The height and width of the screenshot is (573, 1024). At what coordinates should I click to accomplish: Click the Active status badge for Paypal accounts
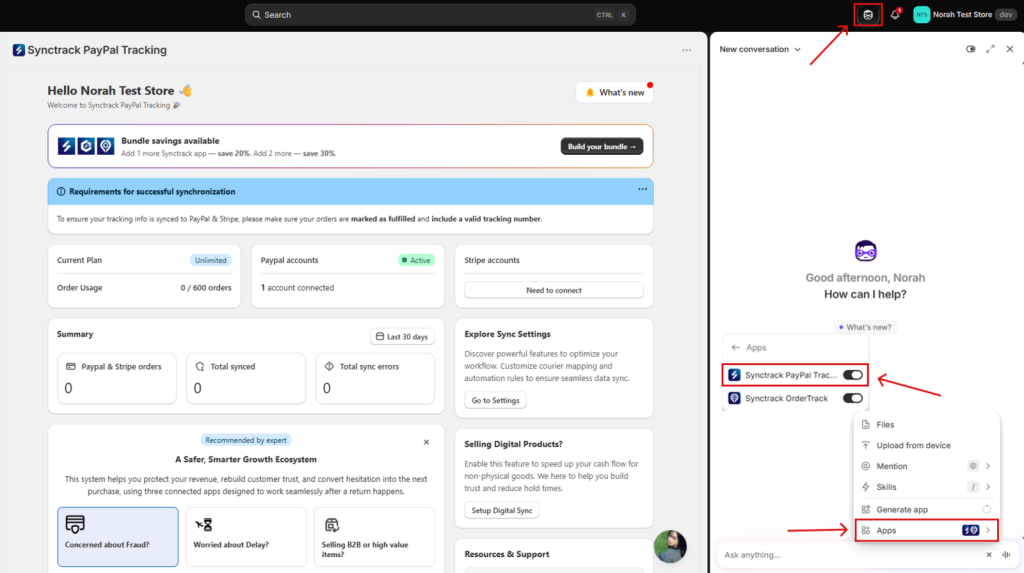pyautogui.click(x=416, y=260)
